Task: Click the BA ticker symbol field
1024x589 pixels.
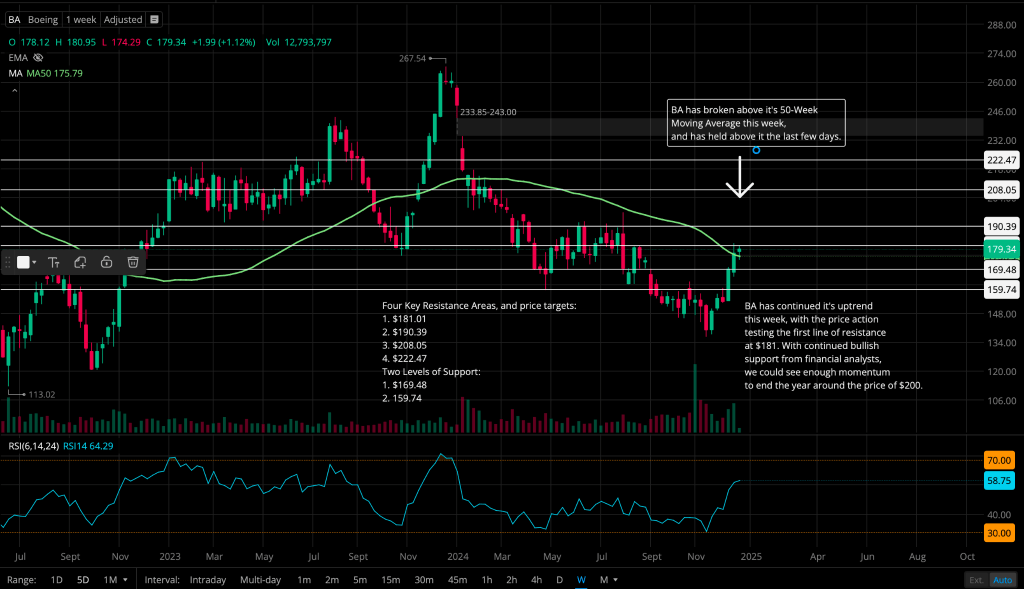Action: click(x=15, y=20)
